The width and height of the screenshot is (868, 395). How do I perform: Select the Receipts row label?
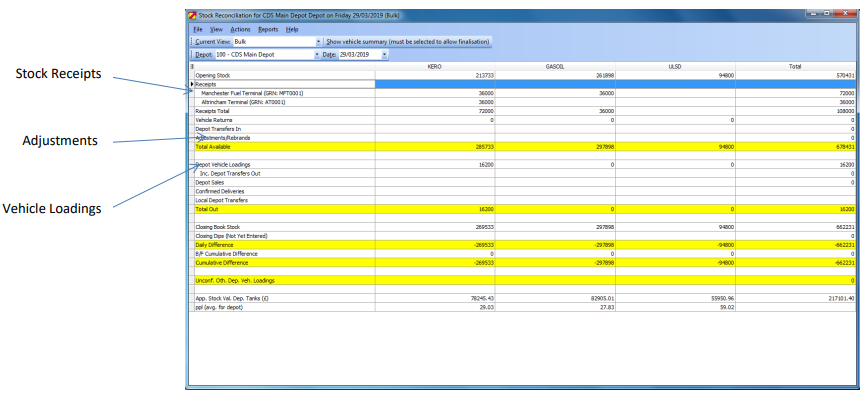pos(205,84)
